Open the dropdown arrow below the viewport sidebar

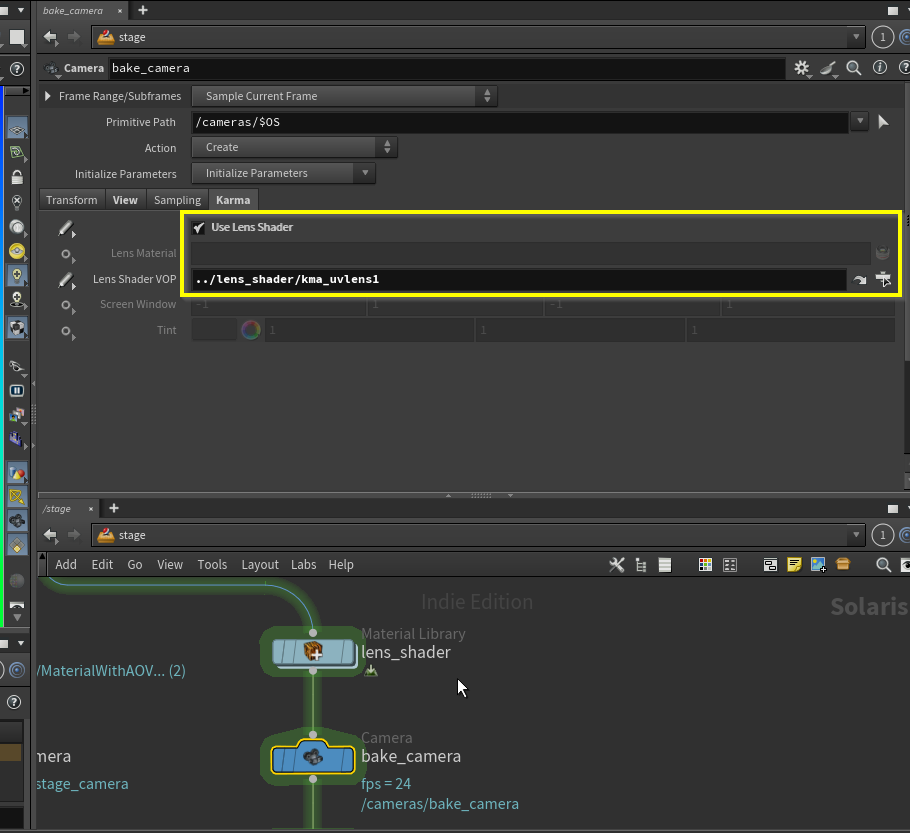click(x=17, y=617)
